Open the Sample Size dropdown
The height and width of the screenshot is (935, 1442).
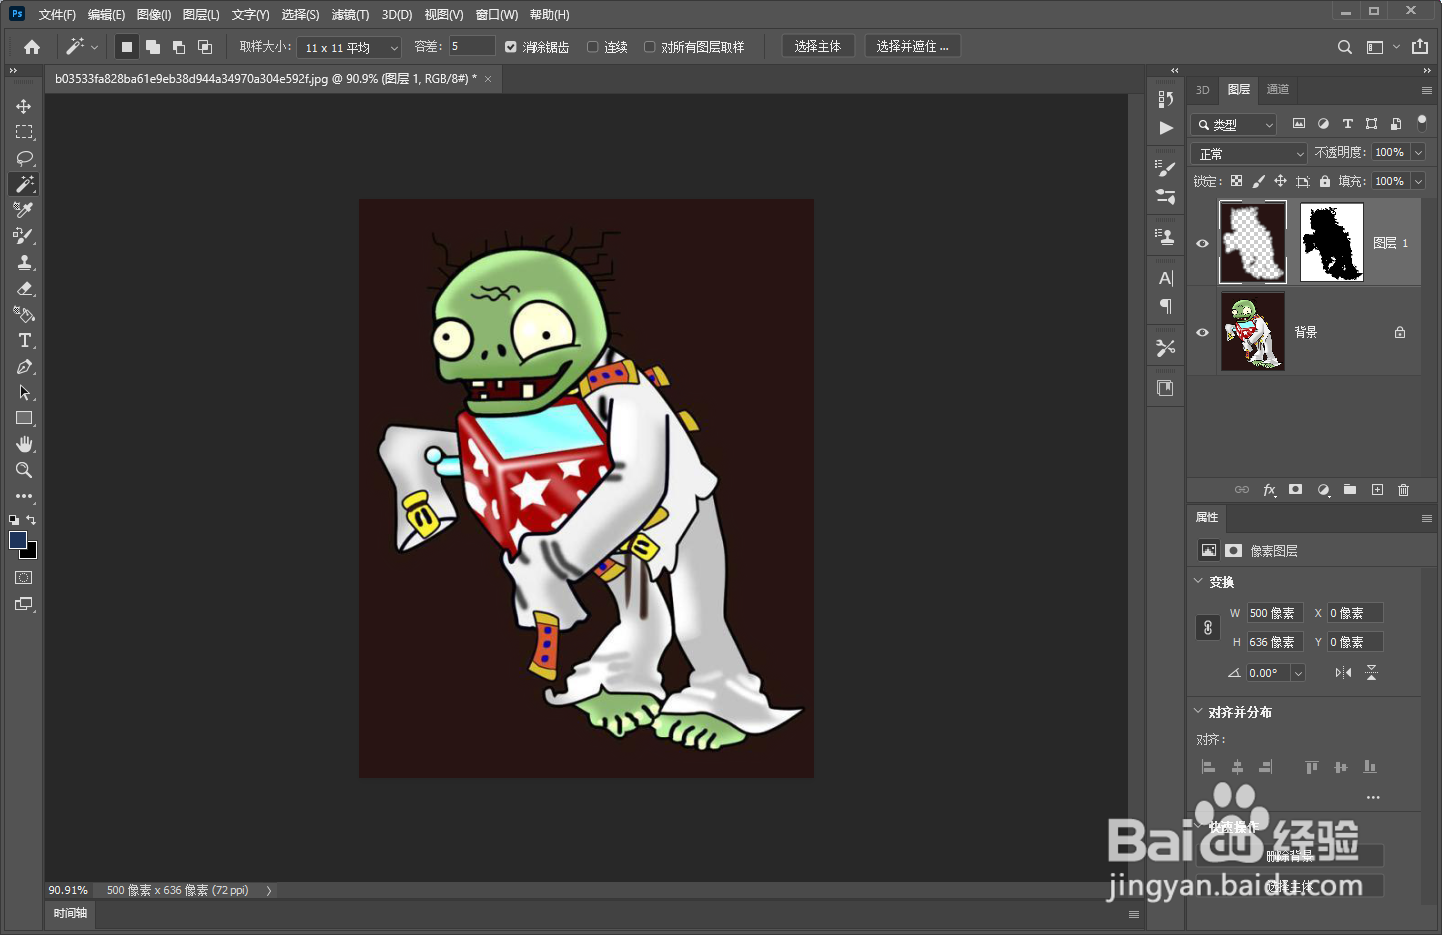click(349, 47)
